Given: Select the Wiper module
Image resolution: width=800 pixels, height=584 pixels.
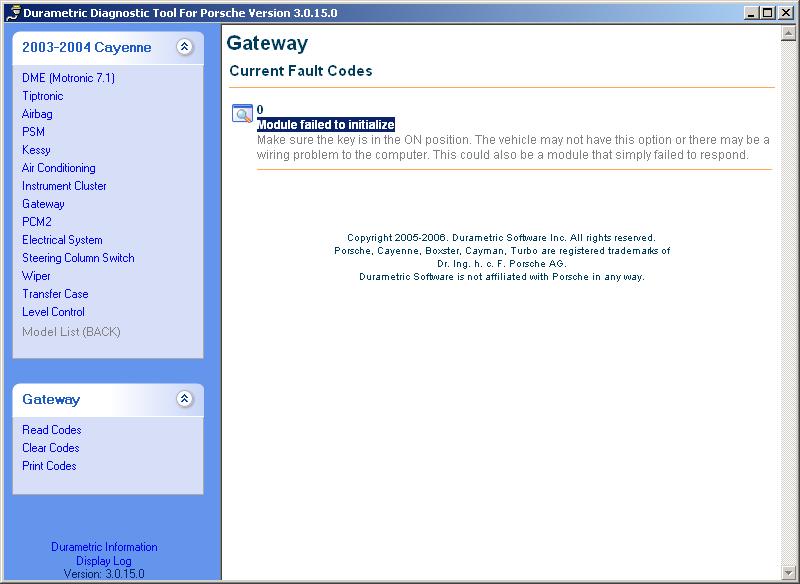Looking at the screenshot, I should (x=36, y=276).
